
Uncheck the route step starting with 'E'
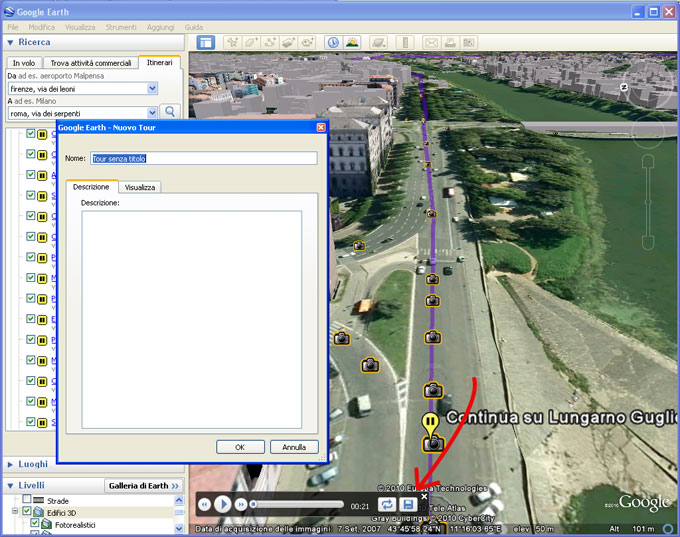pyautogui.click(x=30, y=318)
